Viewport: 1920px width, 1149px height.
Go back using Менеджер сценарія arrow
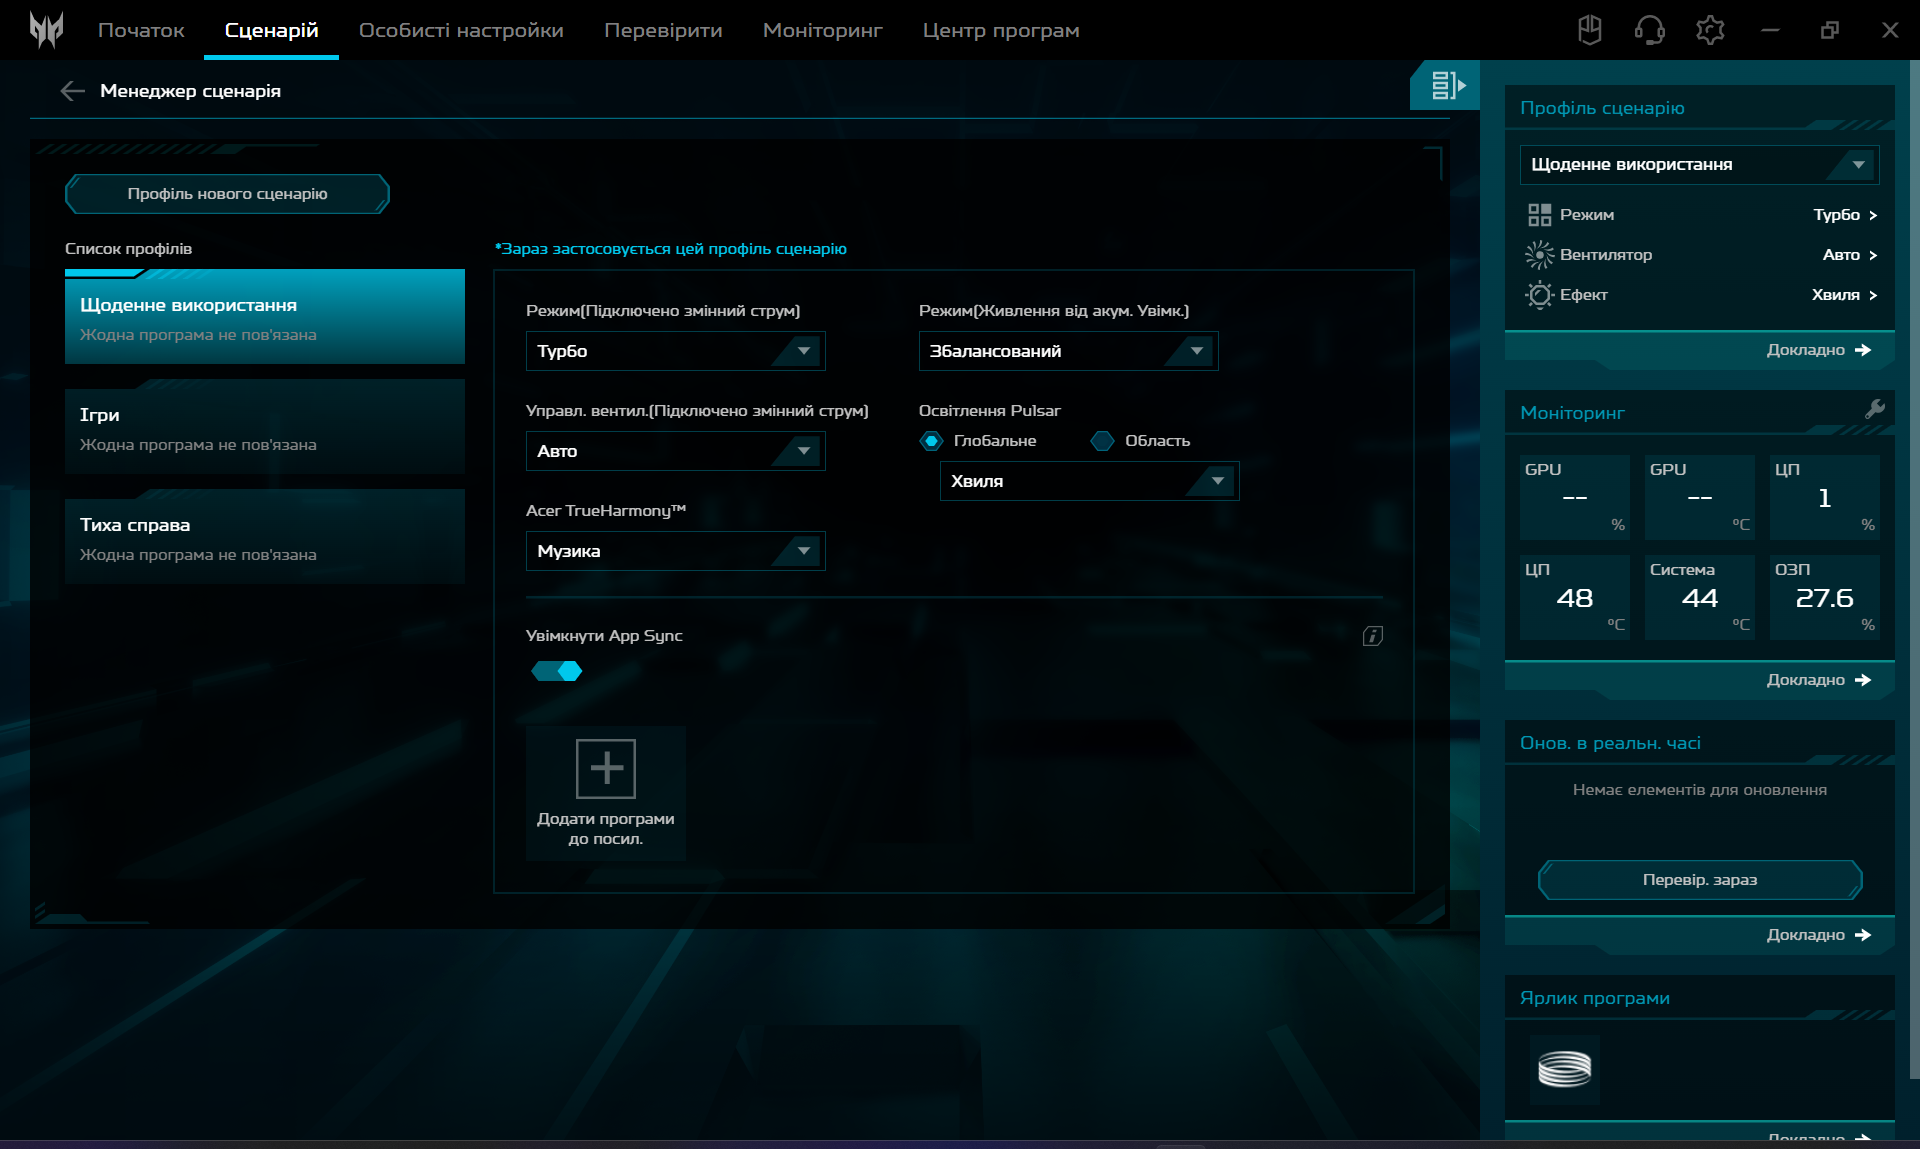(72, 91)
